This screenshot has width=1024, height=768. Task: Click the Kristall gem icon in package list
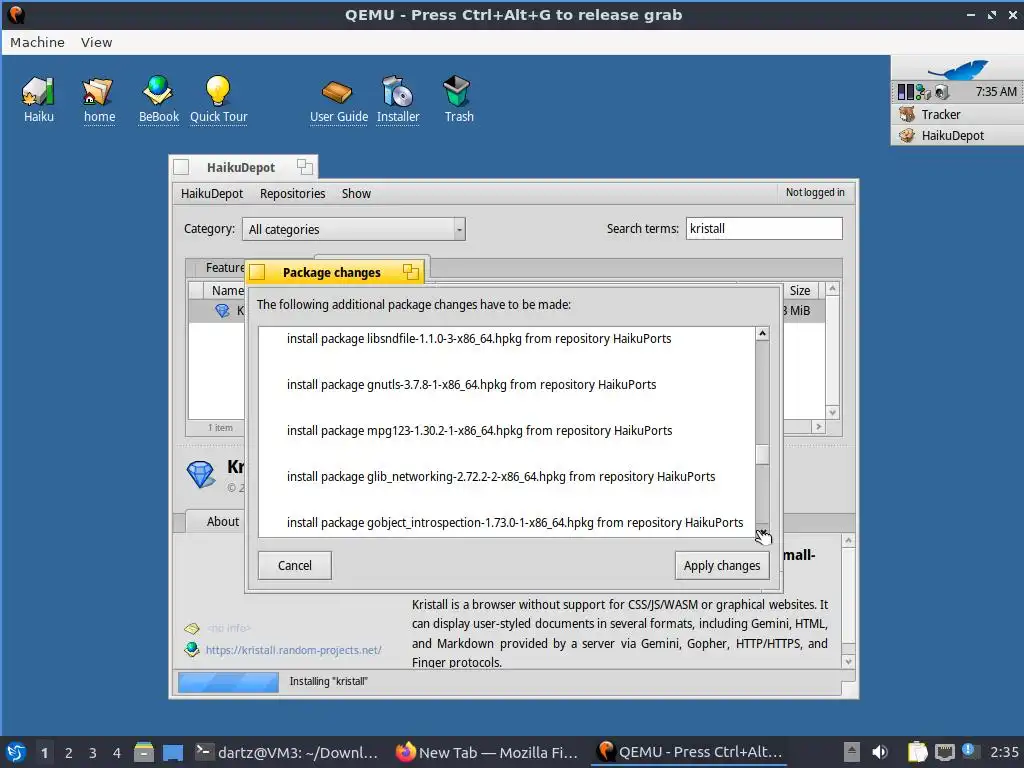pyautogui.click(x=222, y=311)
